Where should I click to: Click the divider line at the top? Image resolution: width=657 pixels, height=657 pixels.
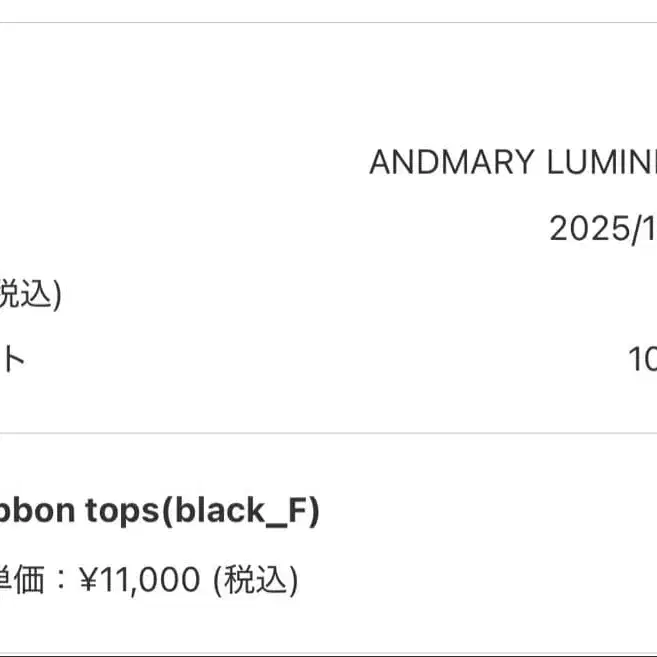coord(328,22)
